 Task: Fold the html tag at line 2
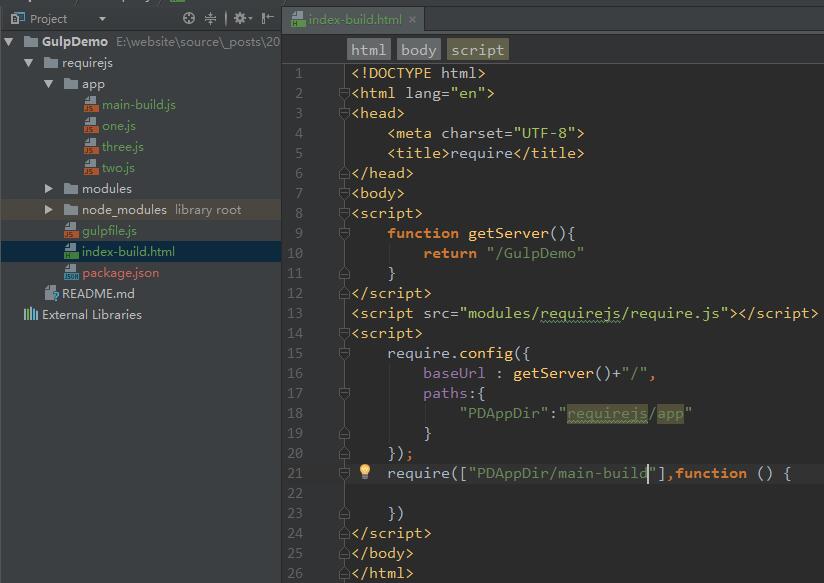pyautogui.click(x=344, y=93)
